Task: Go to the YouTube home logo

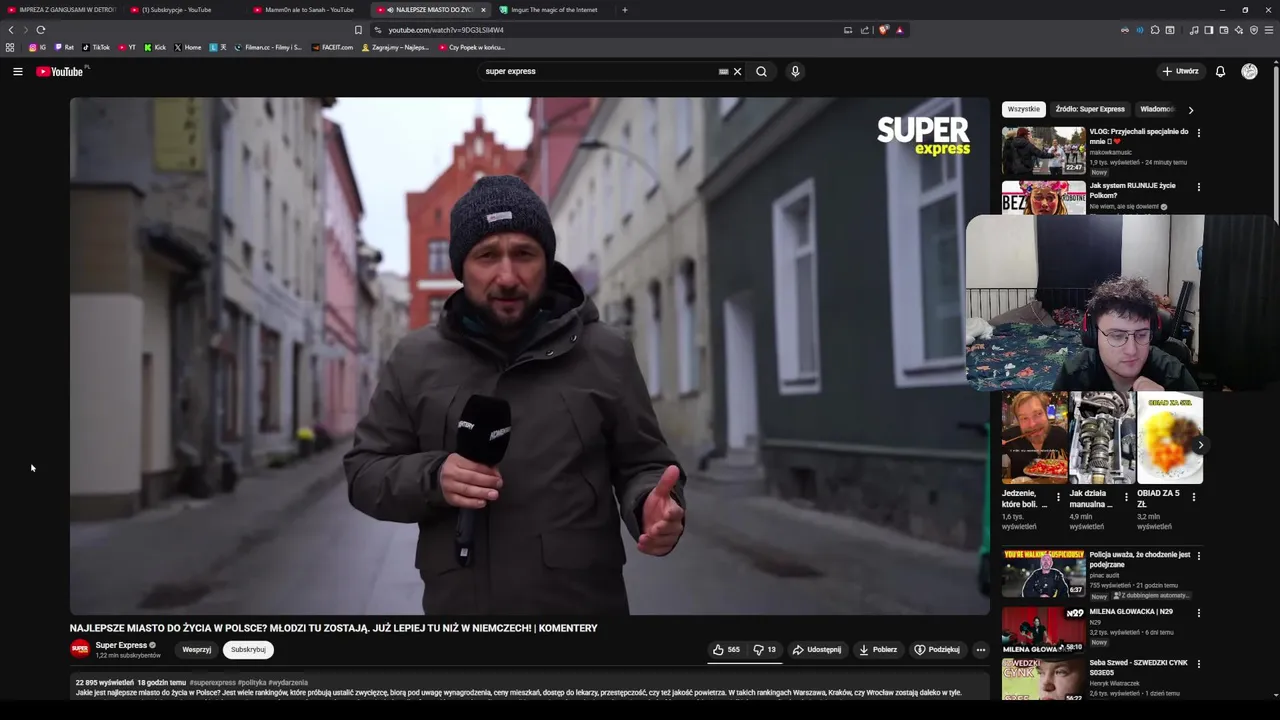Action: (60, 71)
